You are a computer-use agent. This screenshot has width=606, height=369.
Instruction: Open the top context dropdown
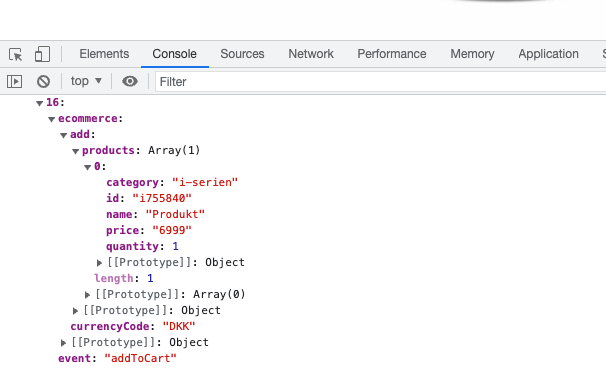tap(86, 81)
